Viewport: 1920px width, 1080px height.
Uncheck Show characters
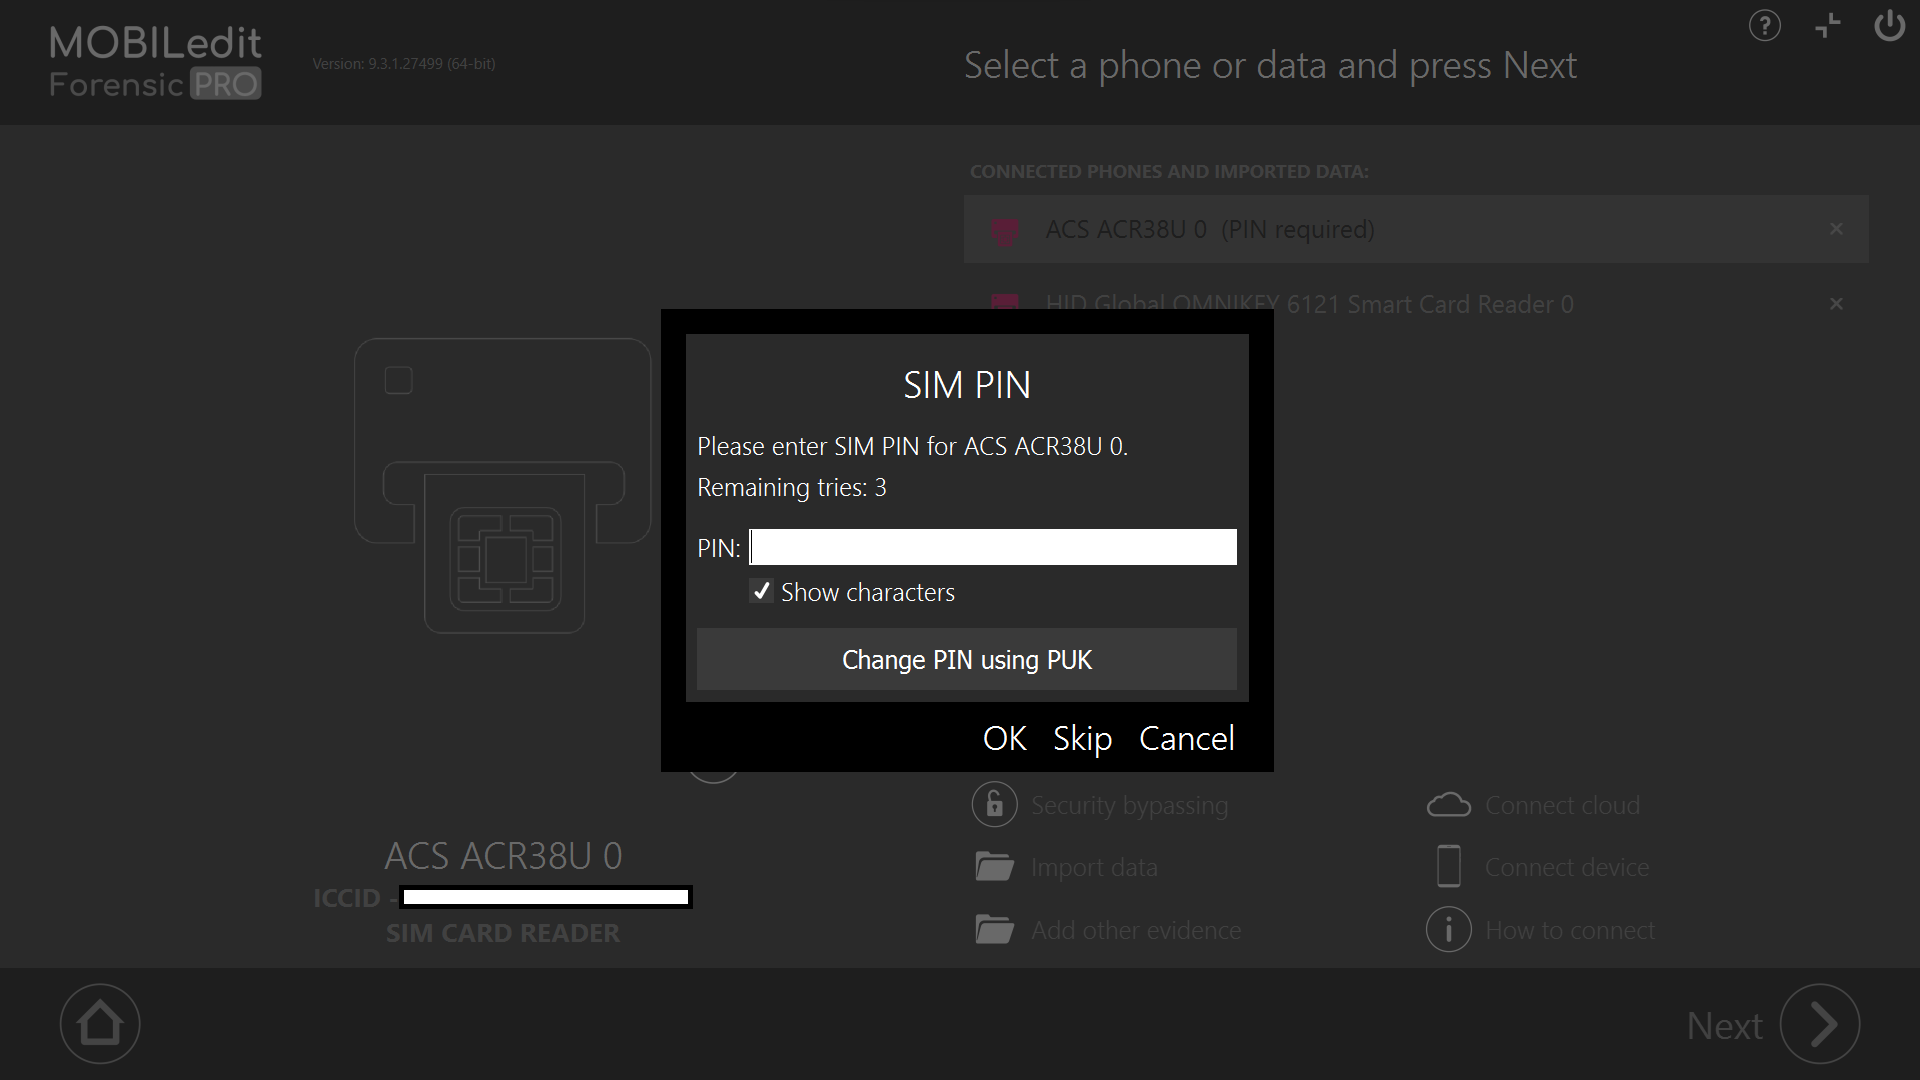pyautogui.click(x=761, y=591)
